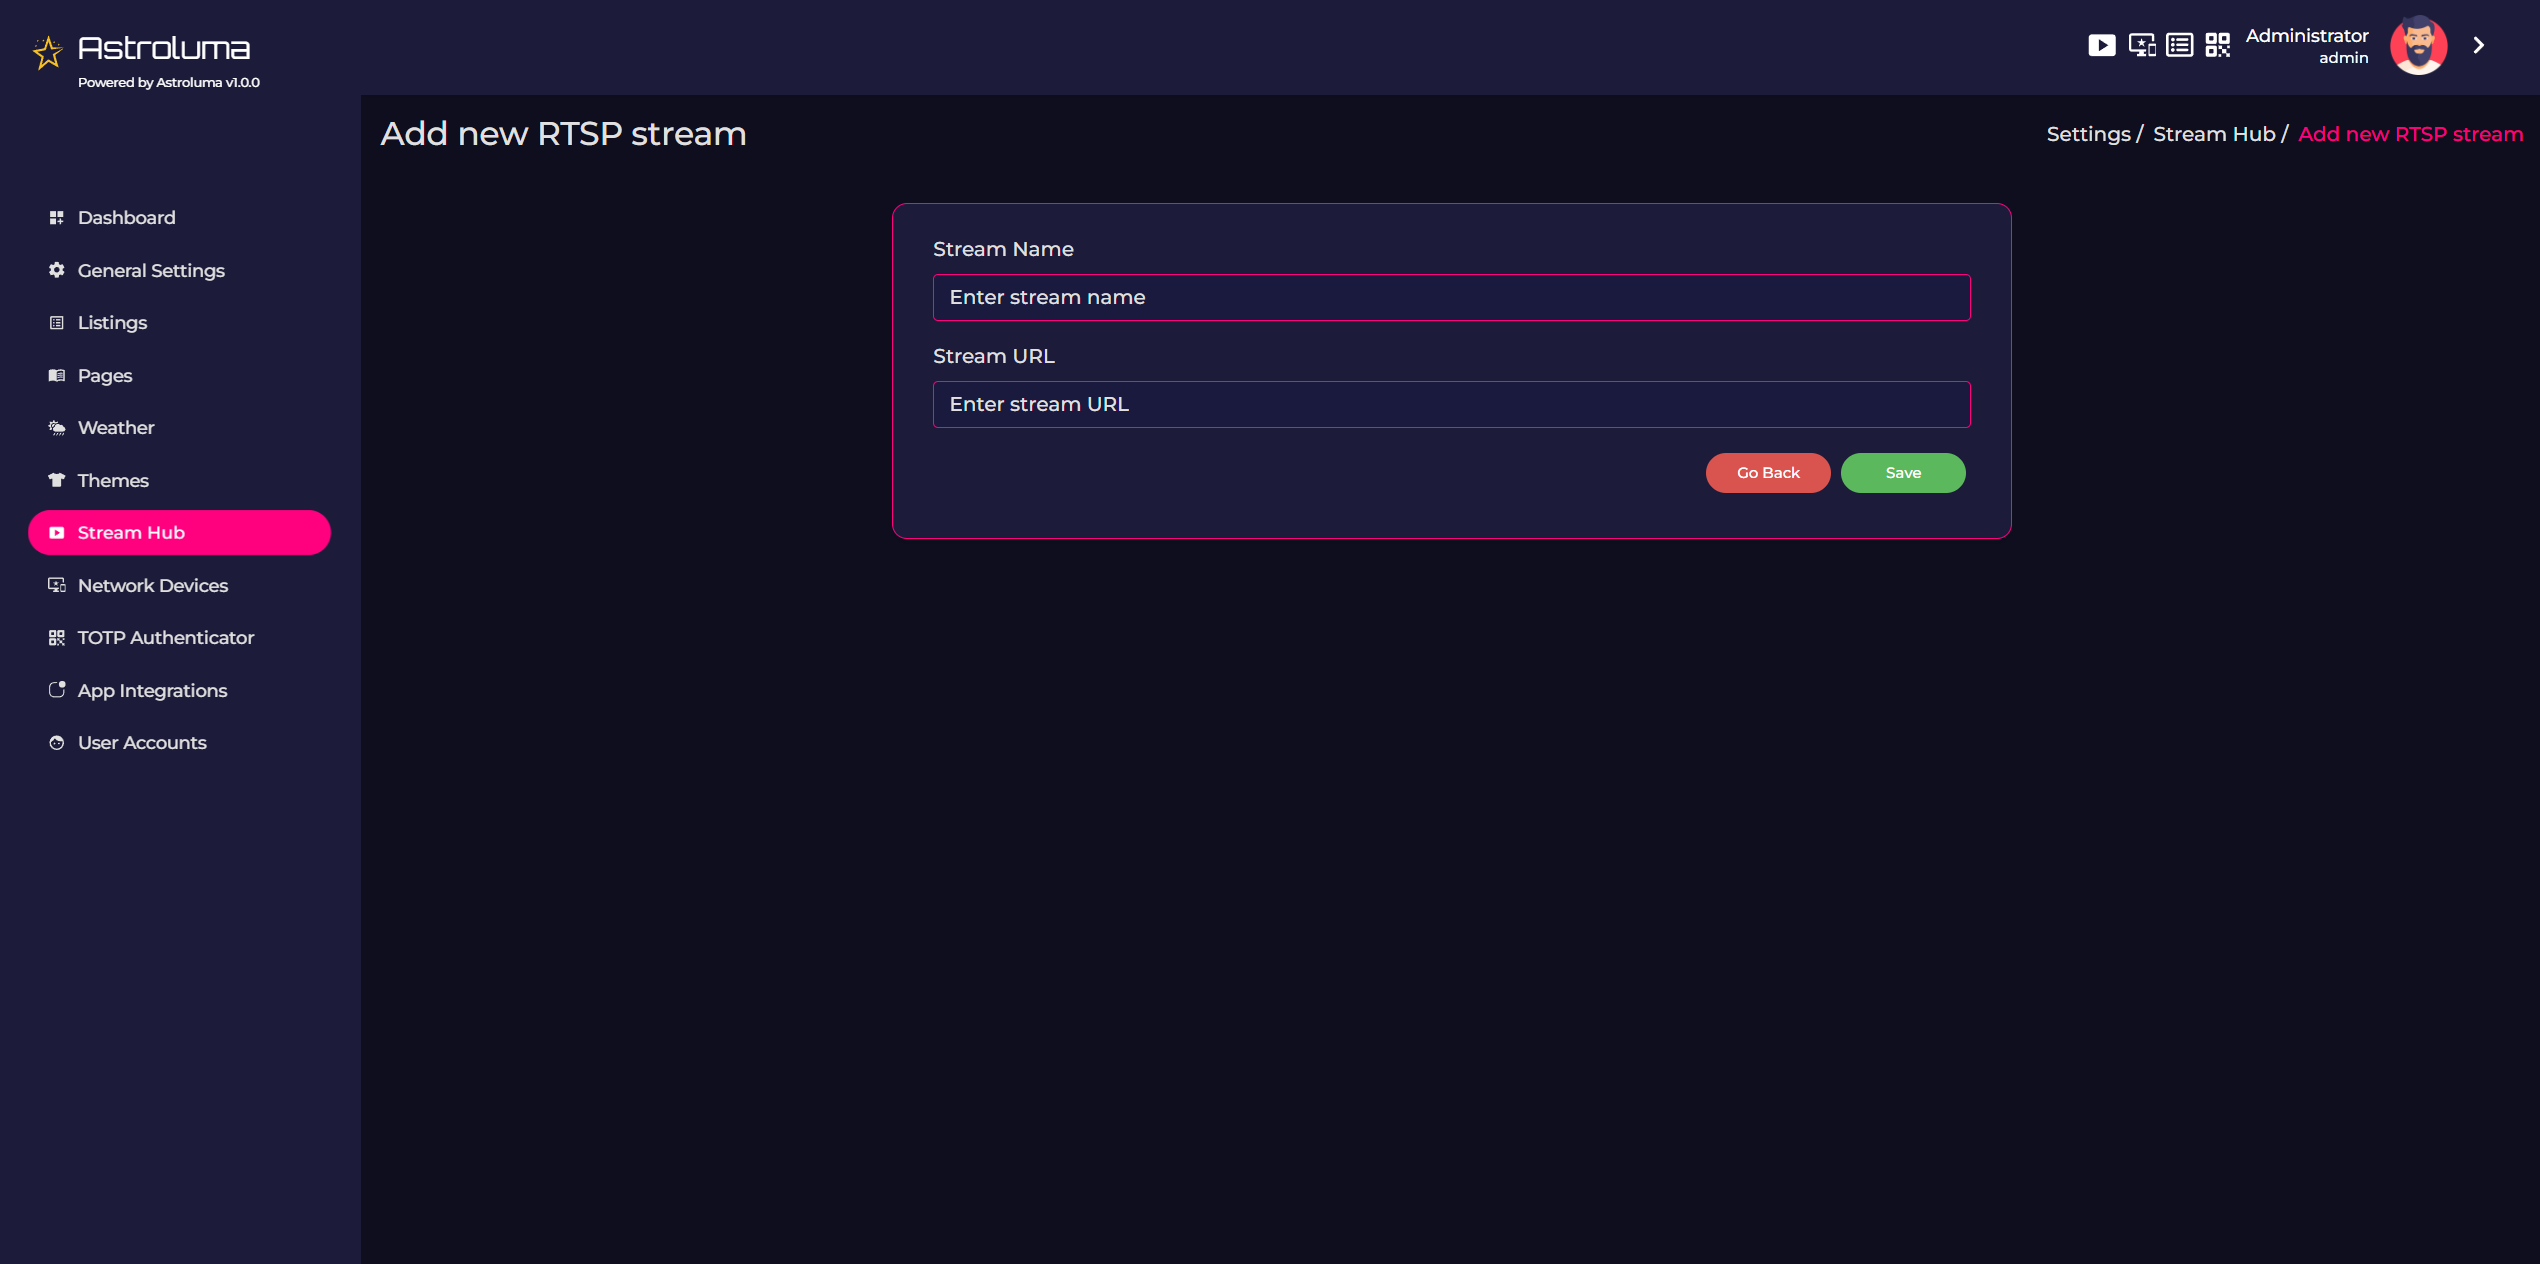Image resolution: width=2540 pixels, height=1264 pixels.
Task: Click the network devices icon in header
Action: [x=2141, y=45]
